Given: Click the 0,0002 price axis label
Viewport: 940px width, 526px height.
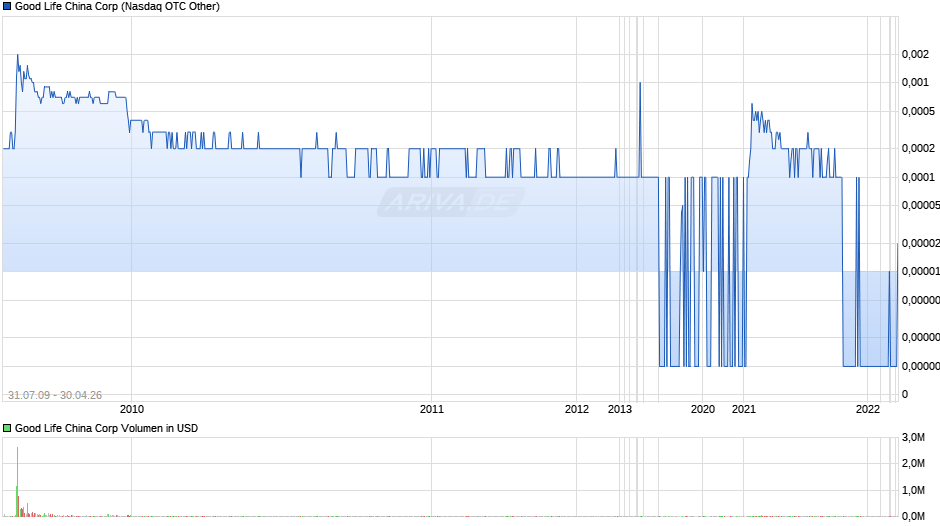Looking at the screenshot, I should tap(918, 148).
